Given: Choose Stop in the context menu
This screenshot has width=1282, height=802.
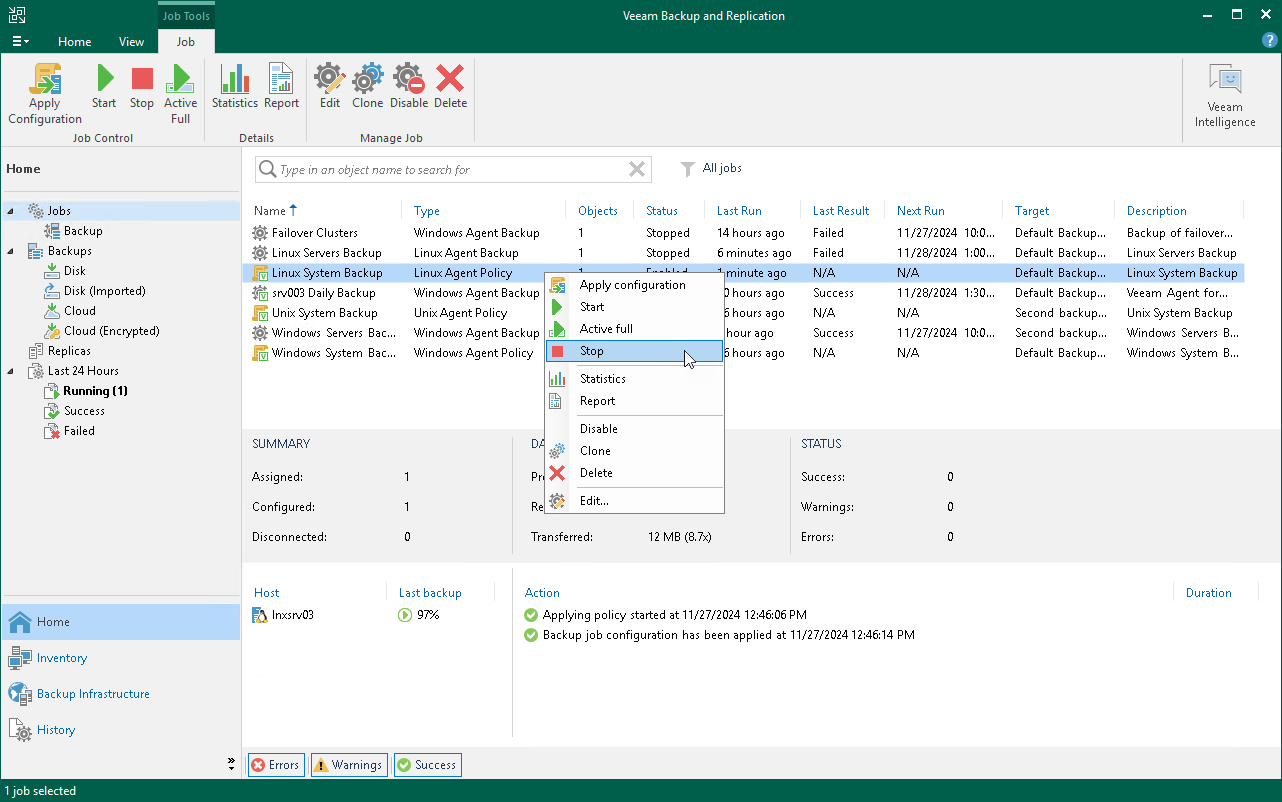Looking at the screenshot, I should click(592, 351).
